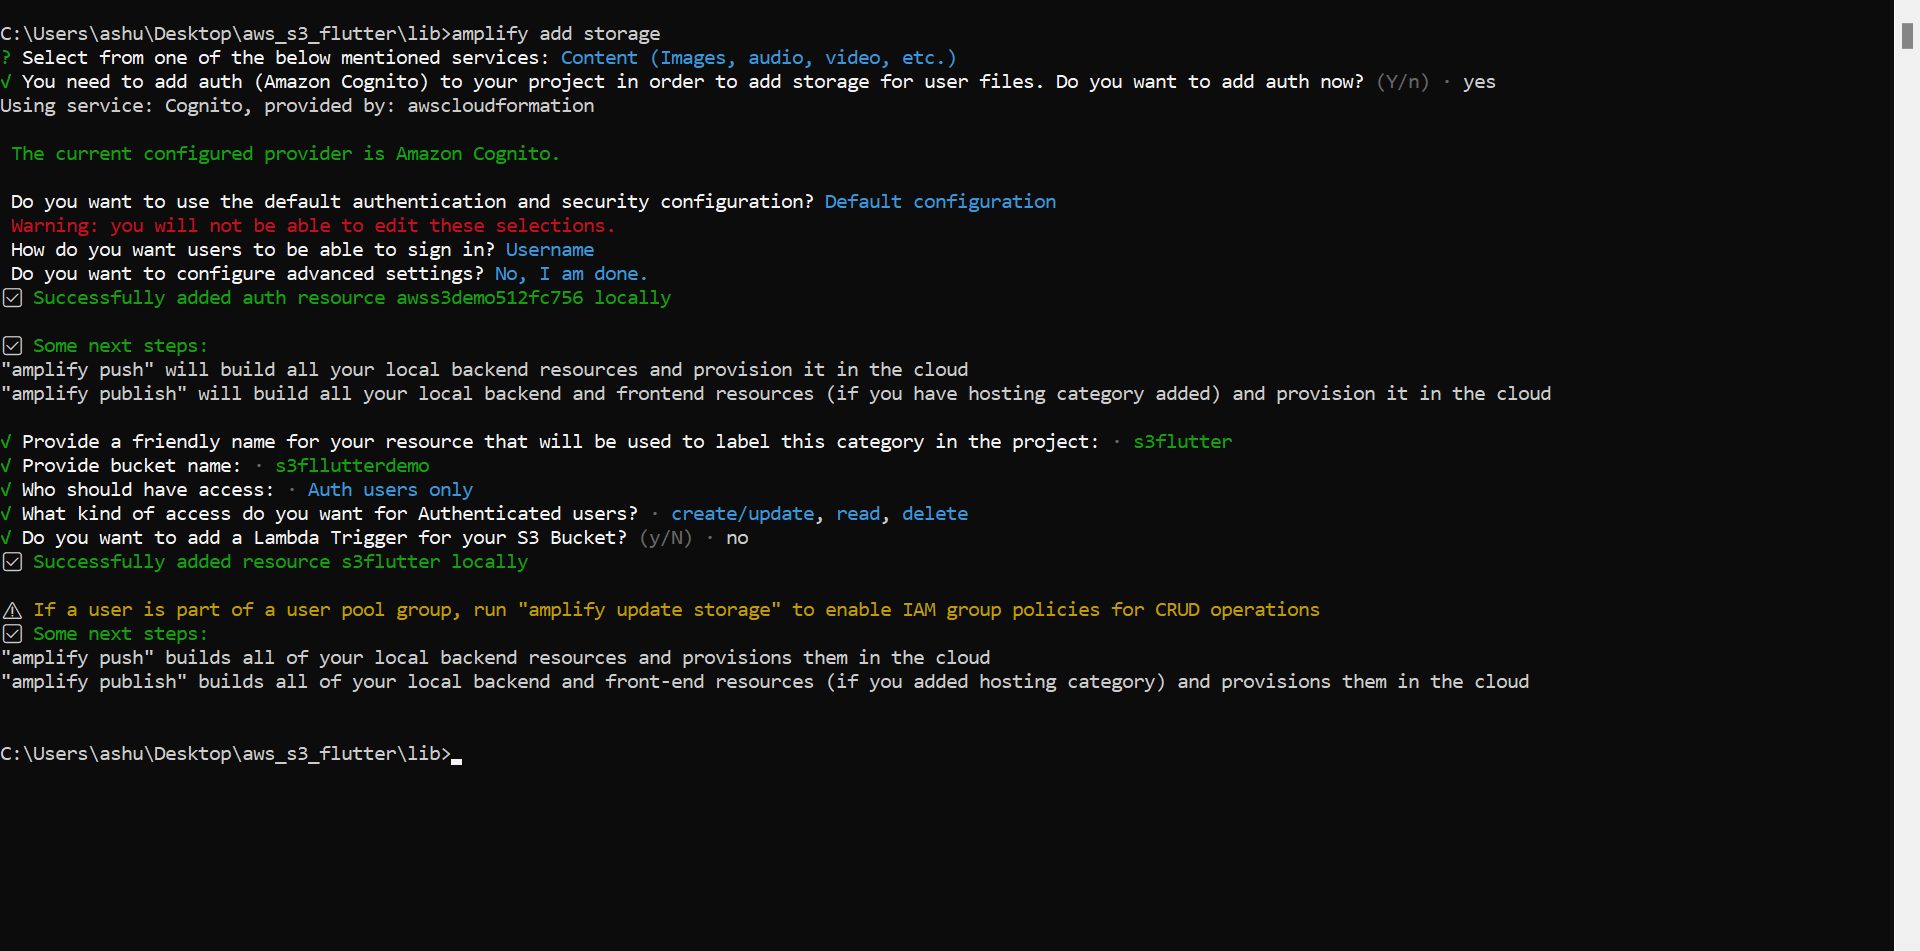1920x951 pixels.
Task: Click the checkmark box beside "Successfully added resource s3flutter"
Action: (x=12, y=562)
